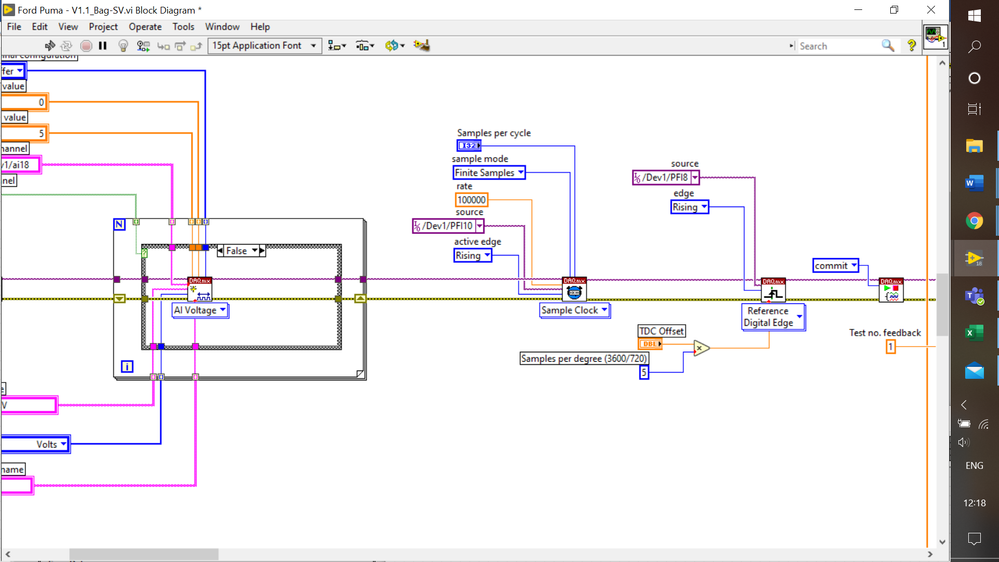Open the active edge Rising dropdown

[x=473, y=256]
